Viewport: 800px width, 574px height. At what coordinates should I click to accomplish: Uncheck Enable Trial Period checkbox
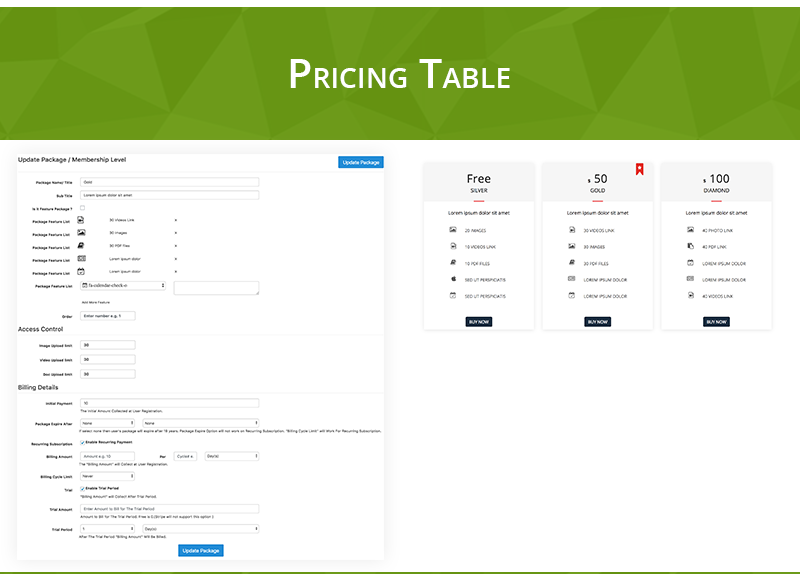(x=82, y=488)
